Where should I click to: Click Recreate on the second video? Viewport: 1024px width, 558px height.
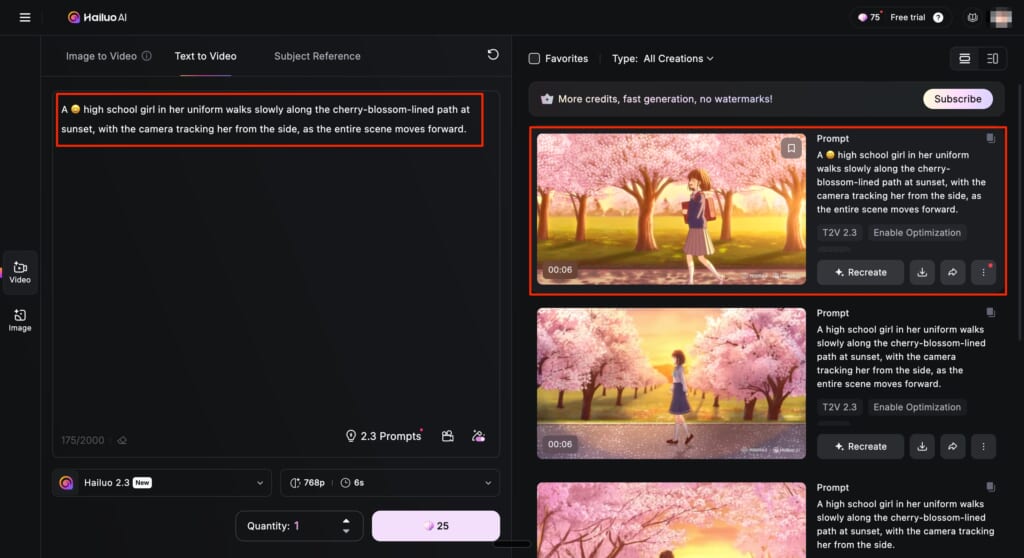click(x=860, y=446)
